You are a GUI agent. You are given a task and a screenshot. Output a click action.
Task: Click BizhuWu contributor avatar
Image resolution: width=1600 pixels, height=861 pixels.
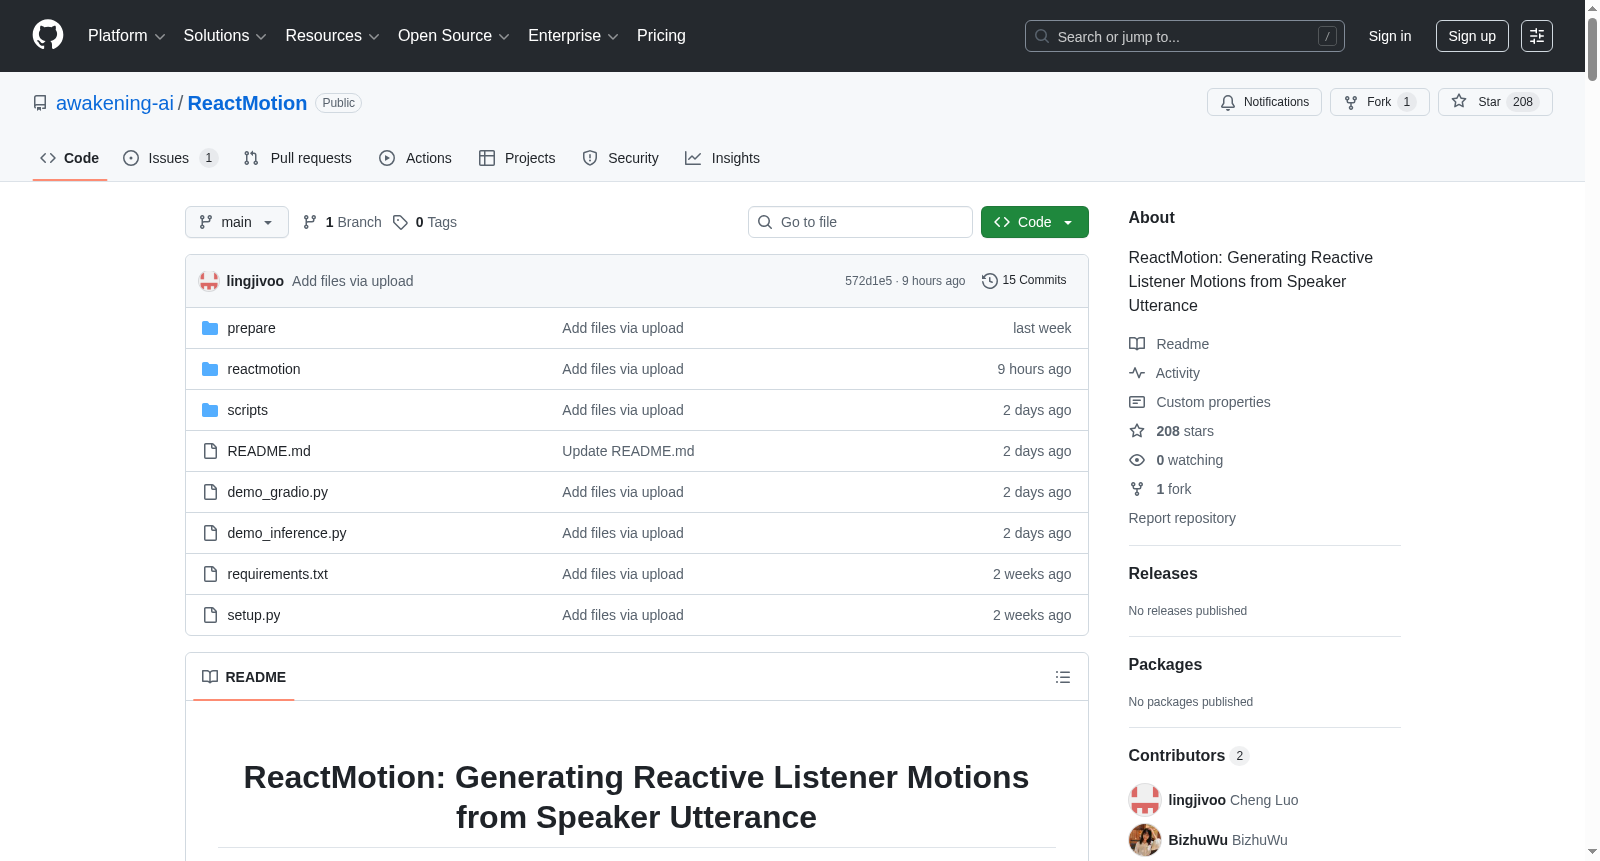[1145, 840]
